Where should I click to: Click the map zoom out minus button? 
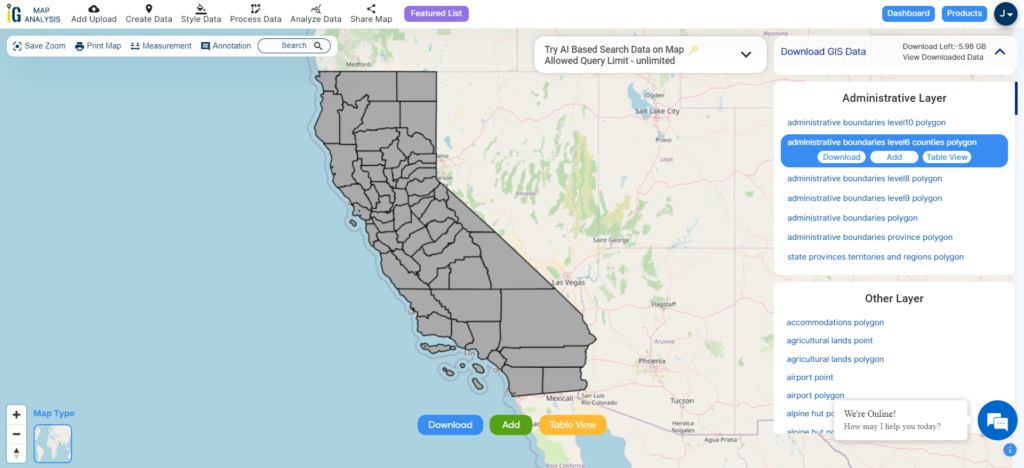pos(17,433)
